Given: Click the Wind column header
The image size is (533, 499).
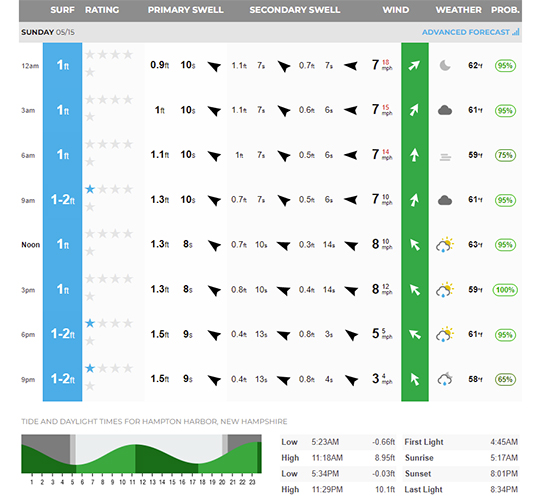Looking at the screenshot, I should tap(396, 10).
